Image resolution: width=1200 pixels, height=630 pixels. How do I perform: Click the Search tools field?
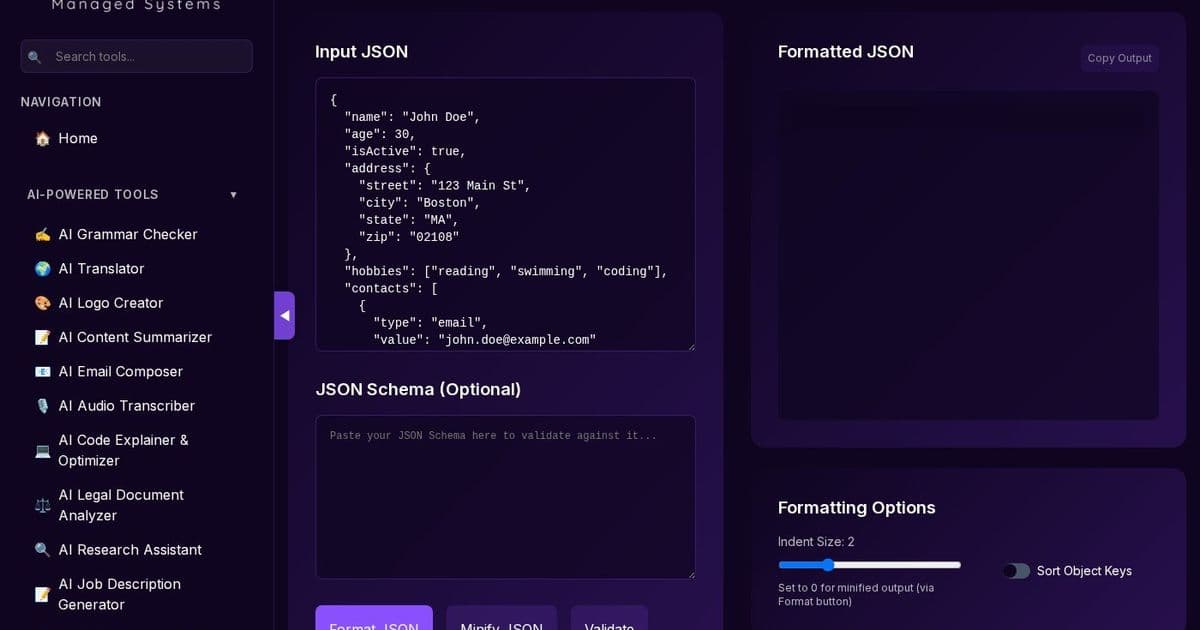(x=136, y=56)
